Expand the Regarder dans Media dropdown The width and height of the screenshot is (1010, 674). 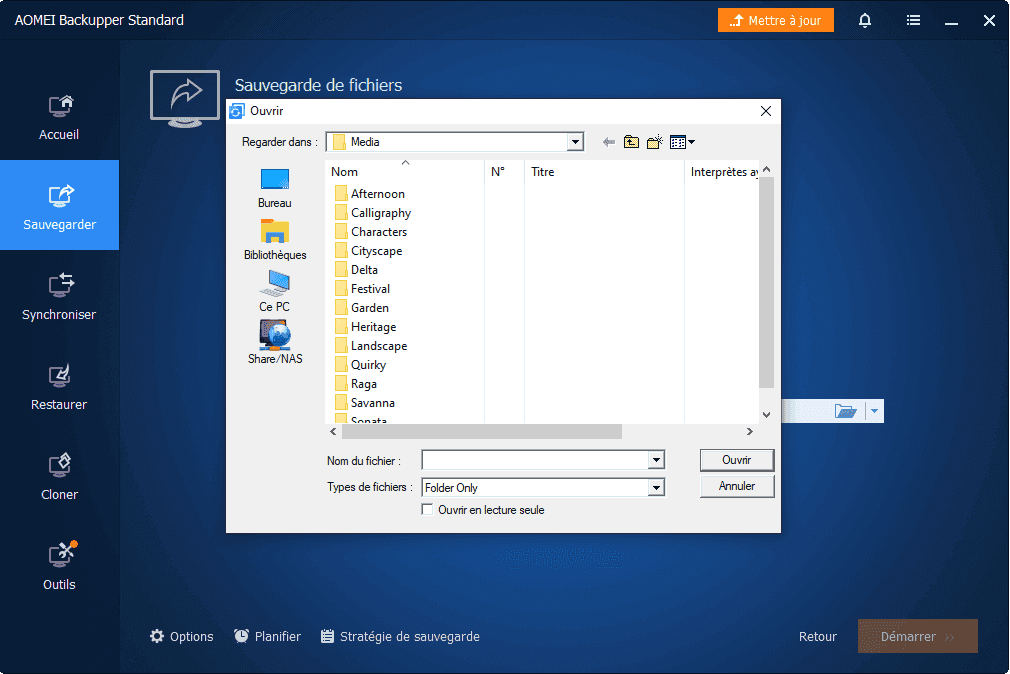(575, 142)
